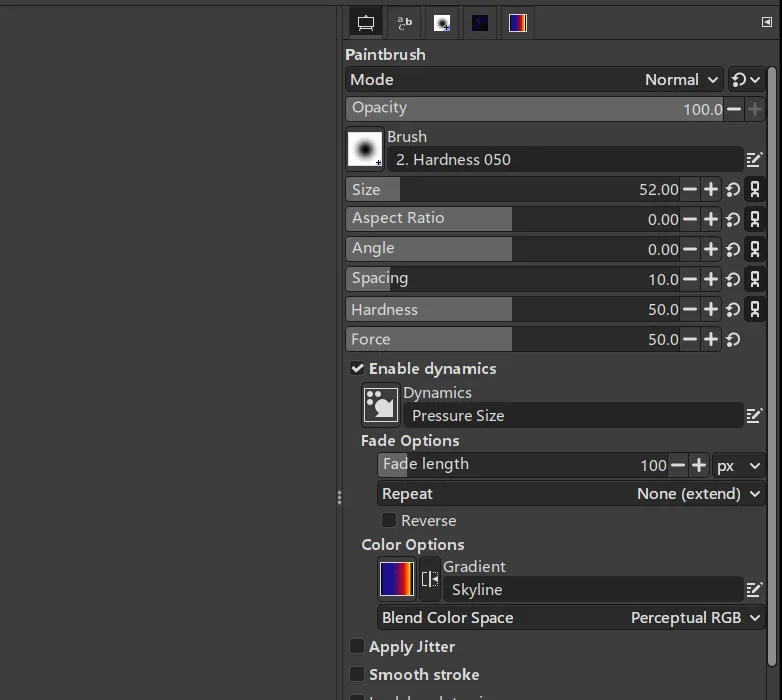Open brush editor for Hardness 050

point(754,160)
